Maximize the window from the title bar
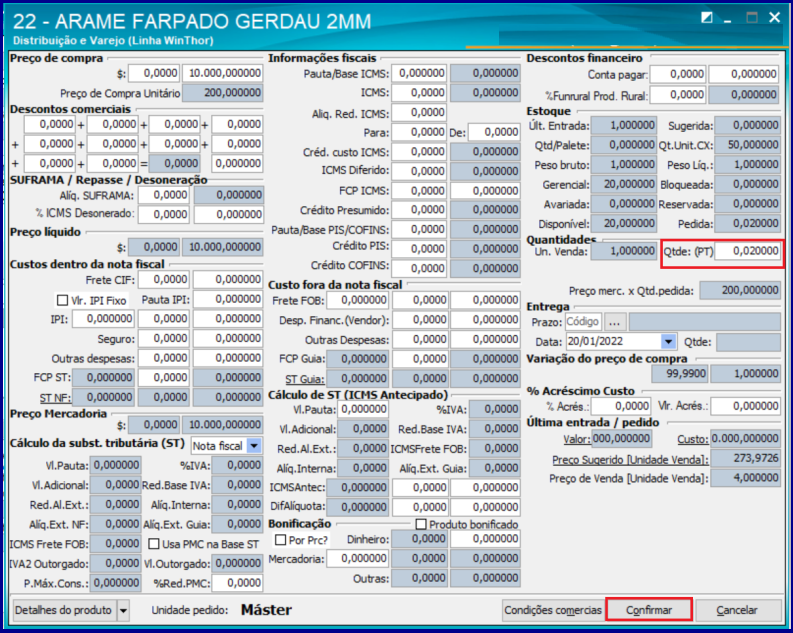The image size is (793, 633). pos(752,18)
